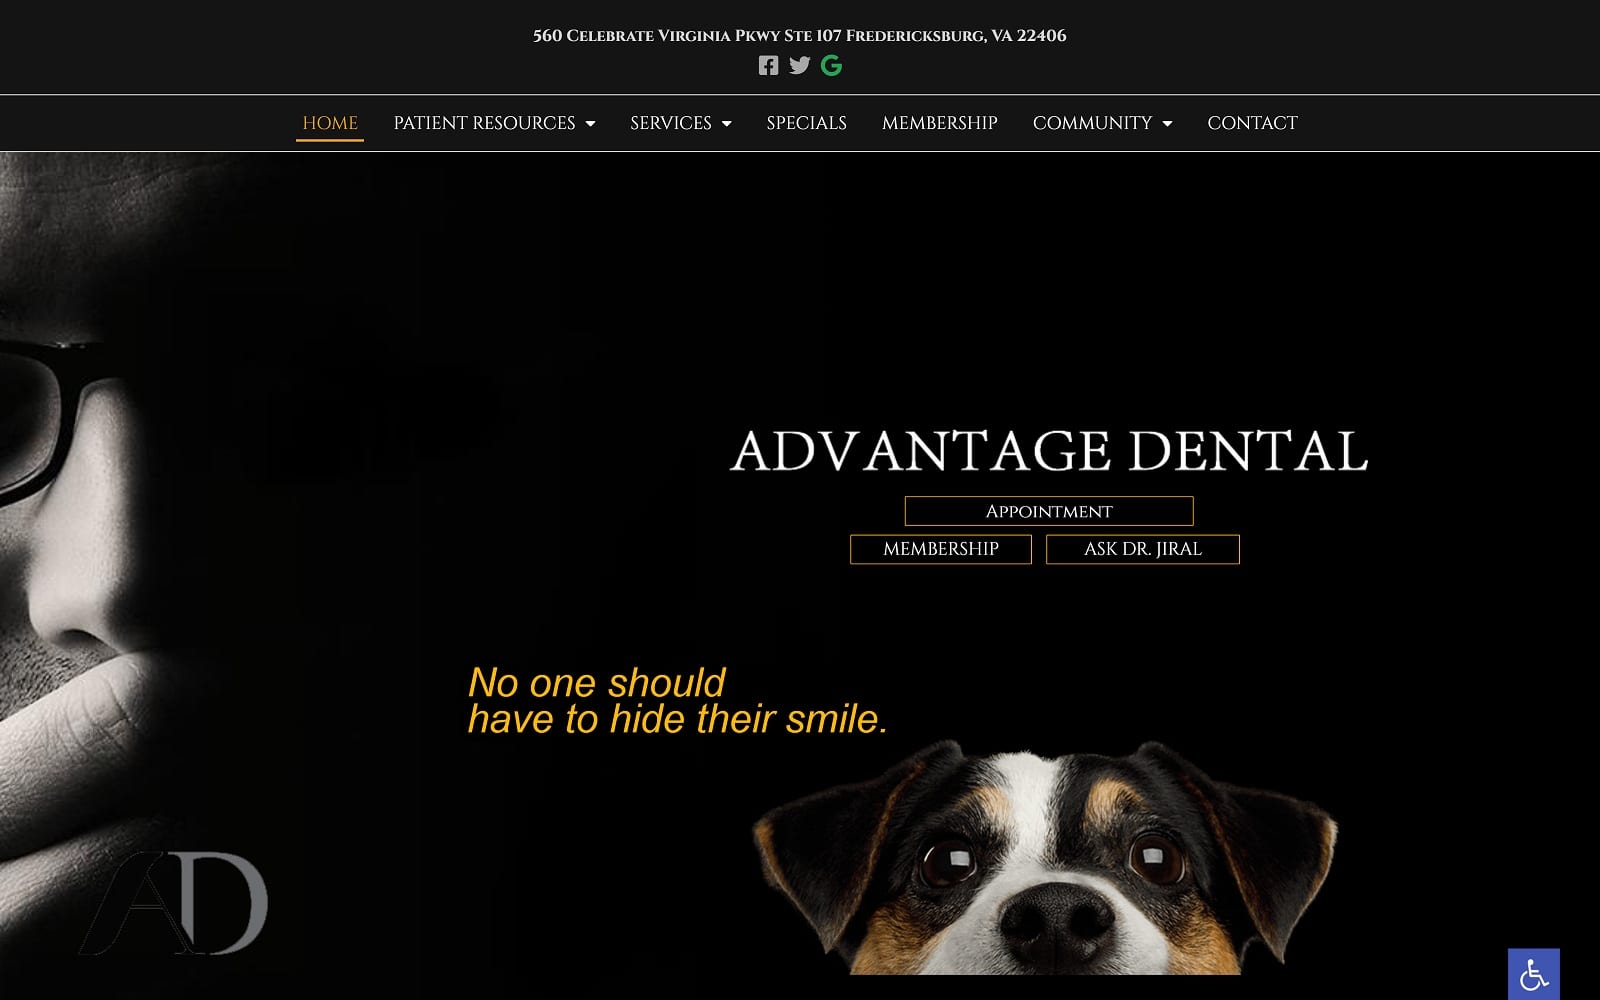The height and width of the screenshot is (1000, 1600).
Task: Open the Patient Resources menu
Action: 484,123
